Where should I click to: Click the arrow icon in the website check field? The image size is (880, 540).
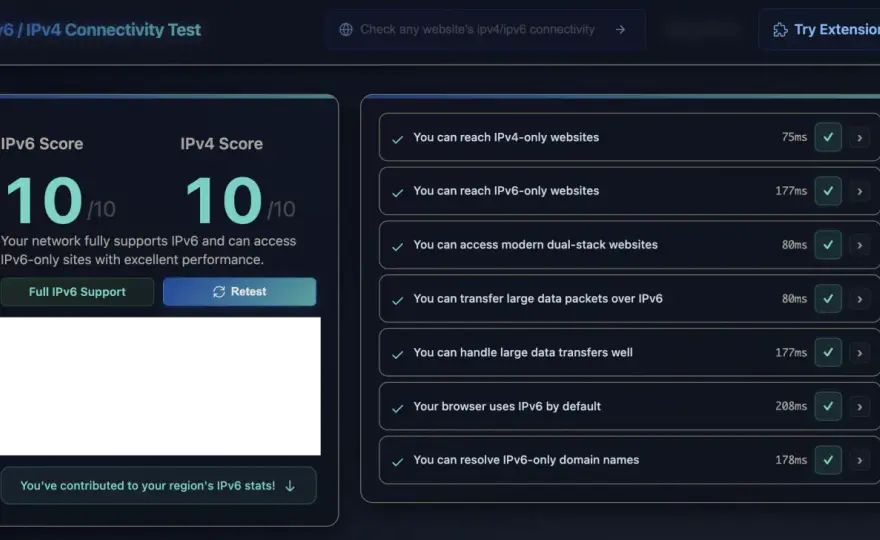tap(620, 29)
